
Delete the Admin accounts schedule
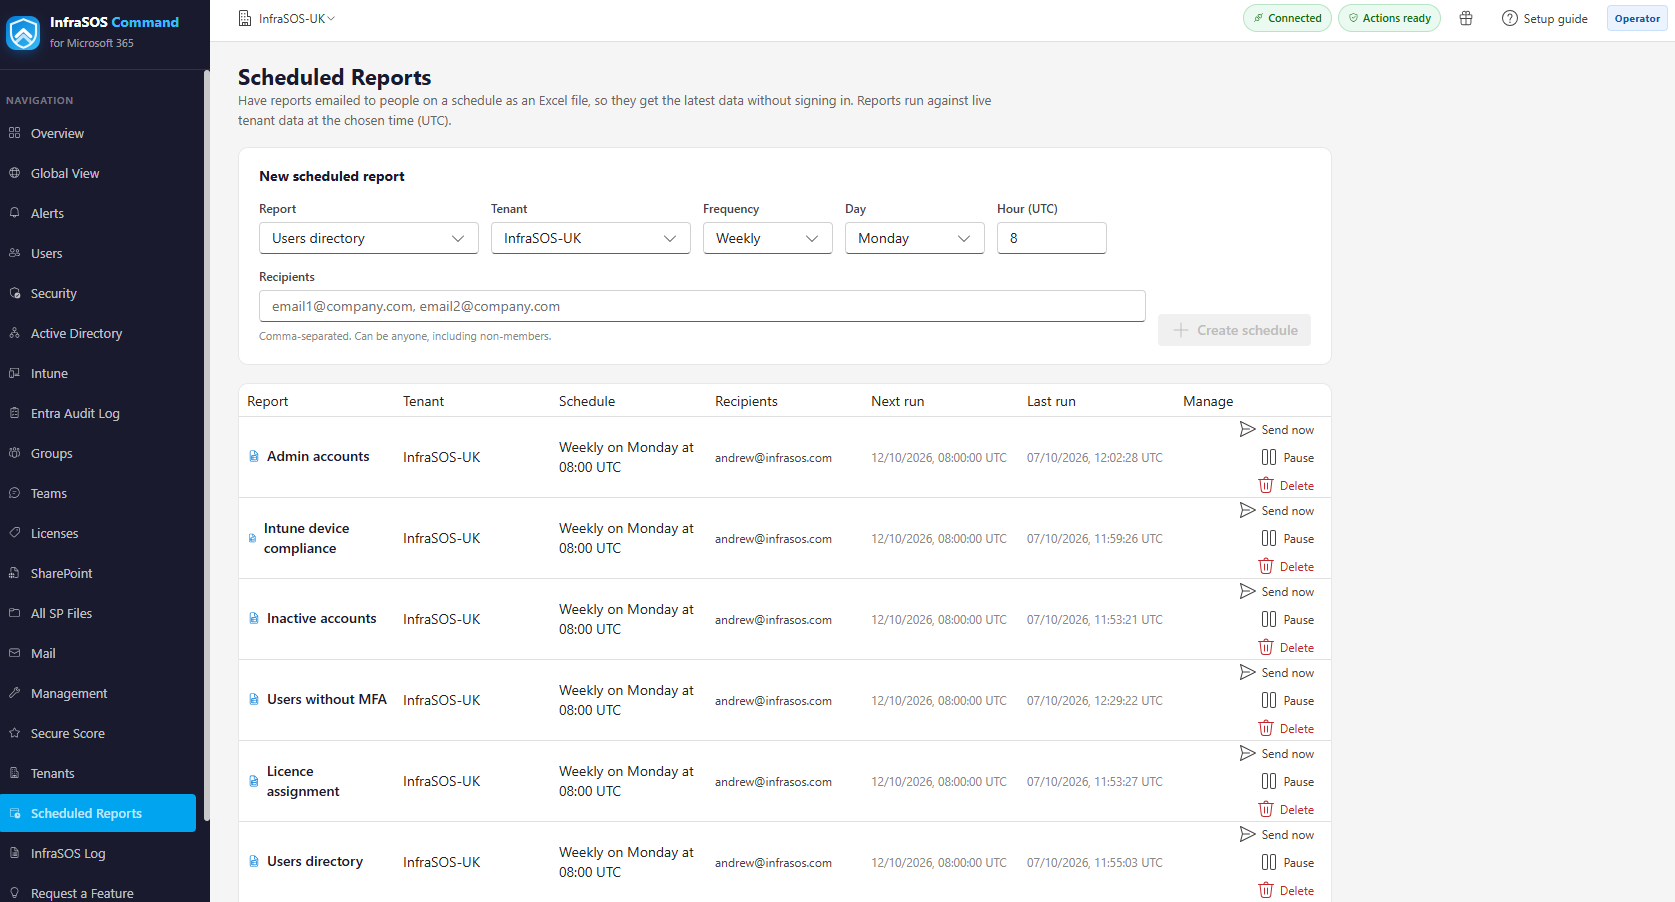pos(1286,485)
